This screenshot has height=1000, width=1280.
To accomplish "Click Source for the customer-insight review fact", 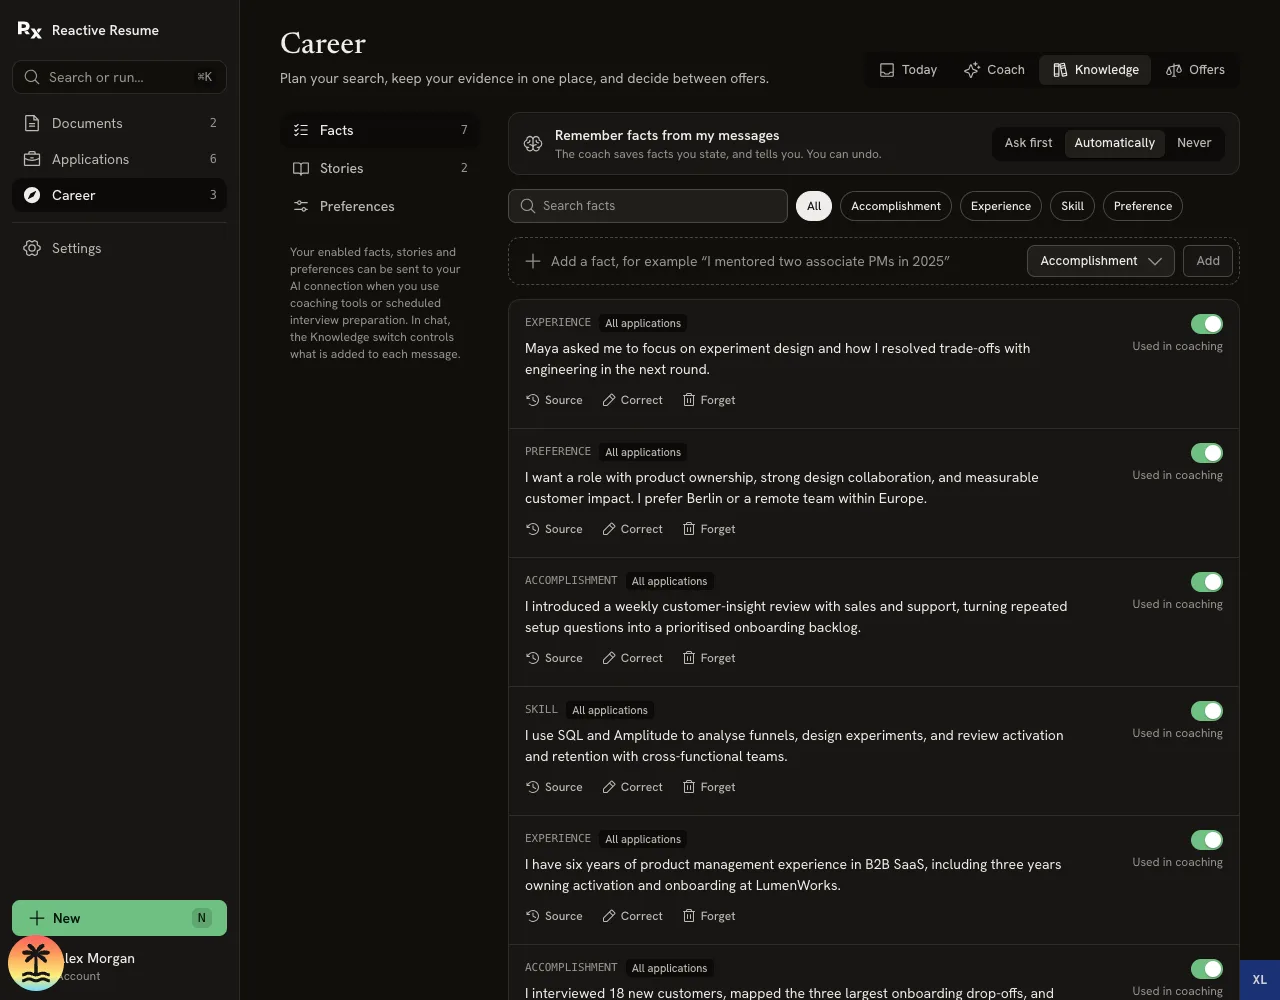I will [x=554, y=658].
